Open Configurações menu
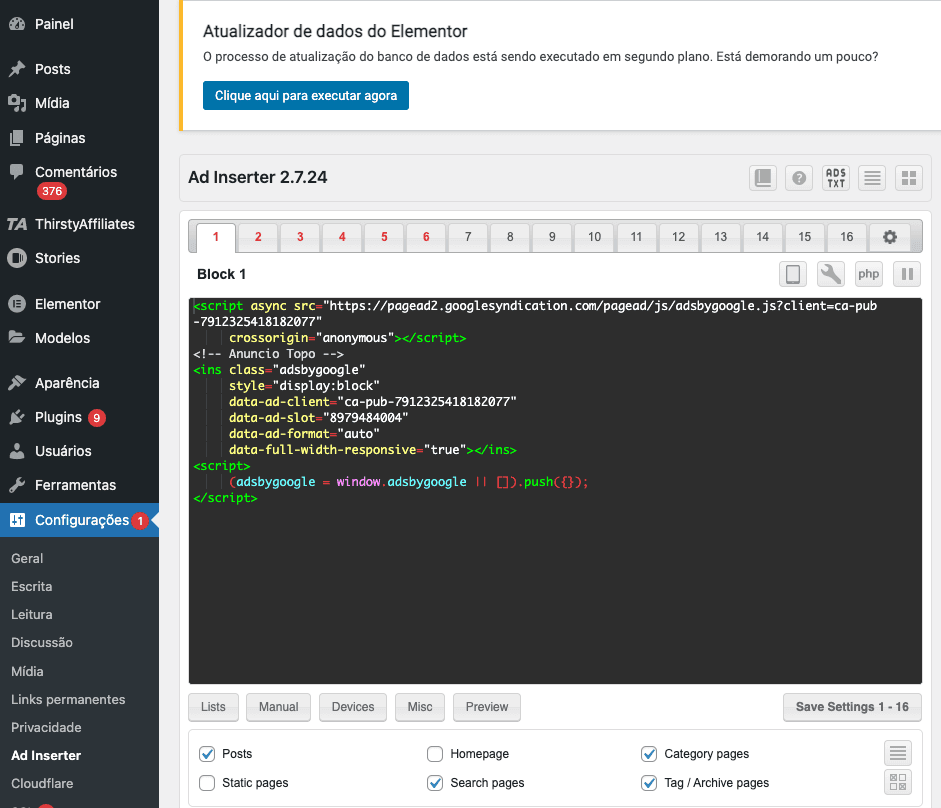This screenshot has height=808, width=941. click(79, 520)
